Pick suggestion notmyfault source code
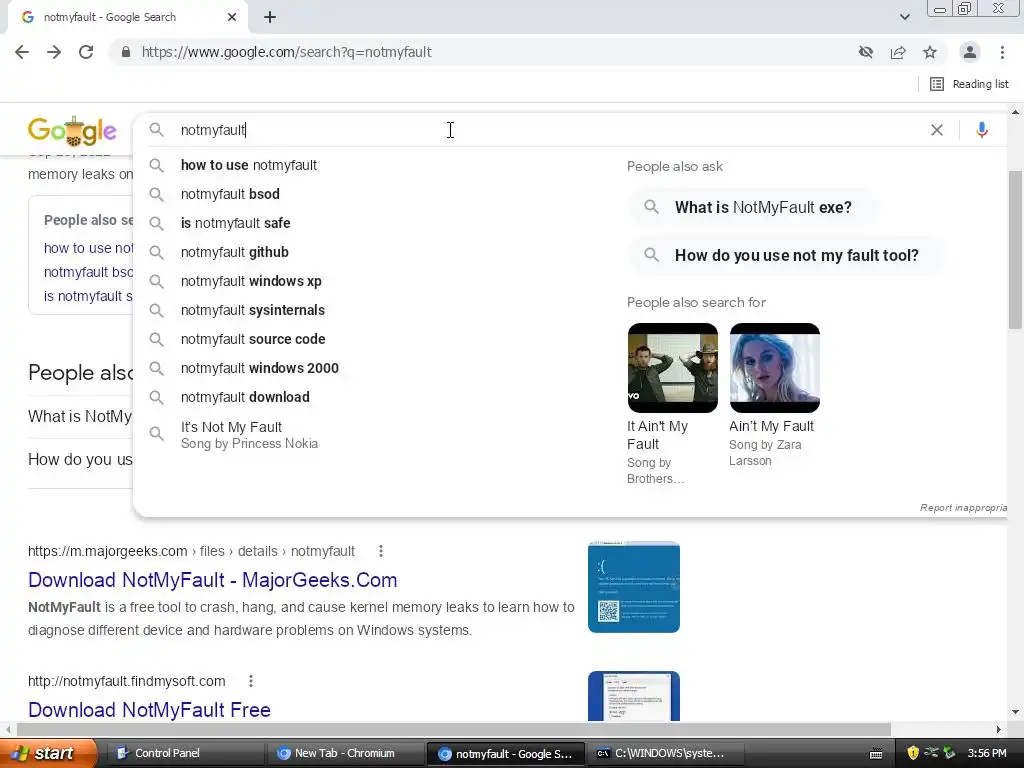Screen dimensions: 1024x768 coord(253,339)
